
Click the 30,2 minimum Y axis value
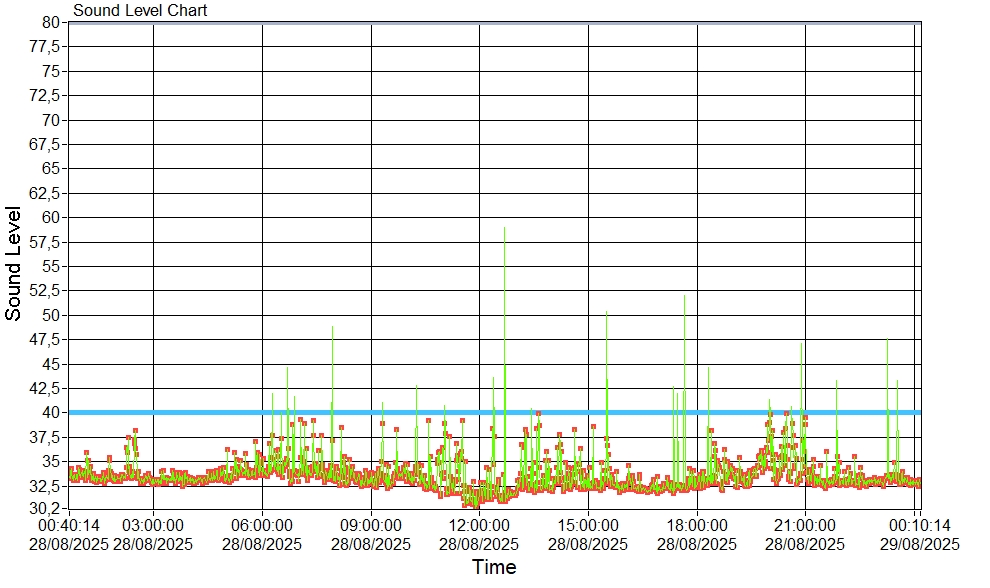(x=48, y=509)
